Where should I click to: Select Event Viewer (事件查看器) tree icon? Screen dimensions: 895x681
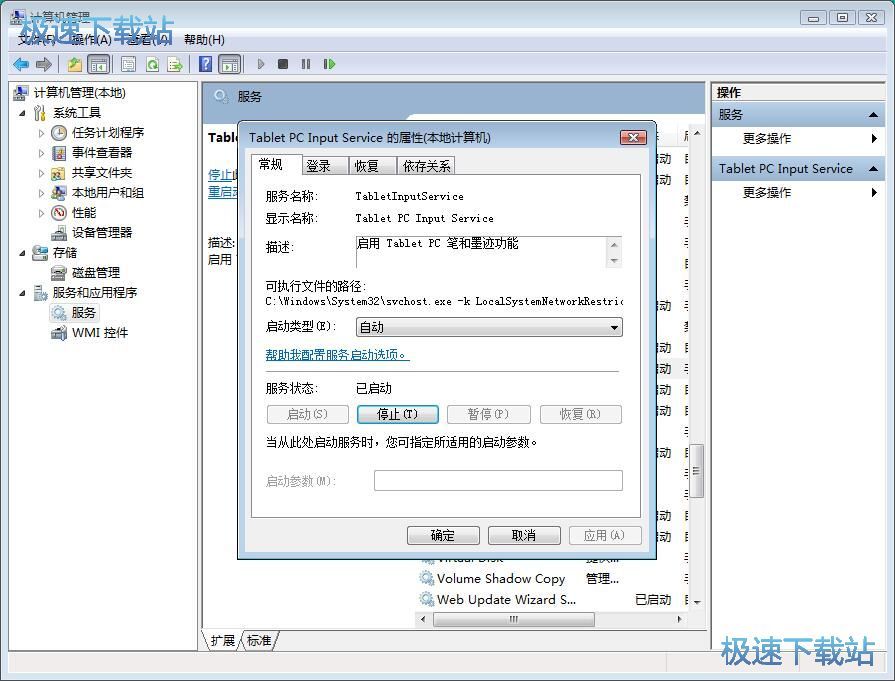point(59,153)
